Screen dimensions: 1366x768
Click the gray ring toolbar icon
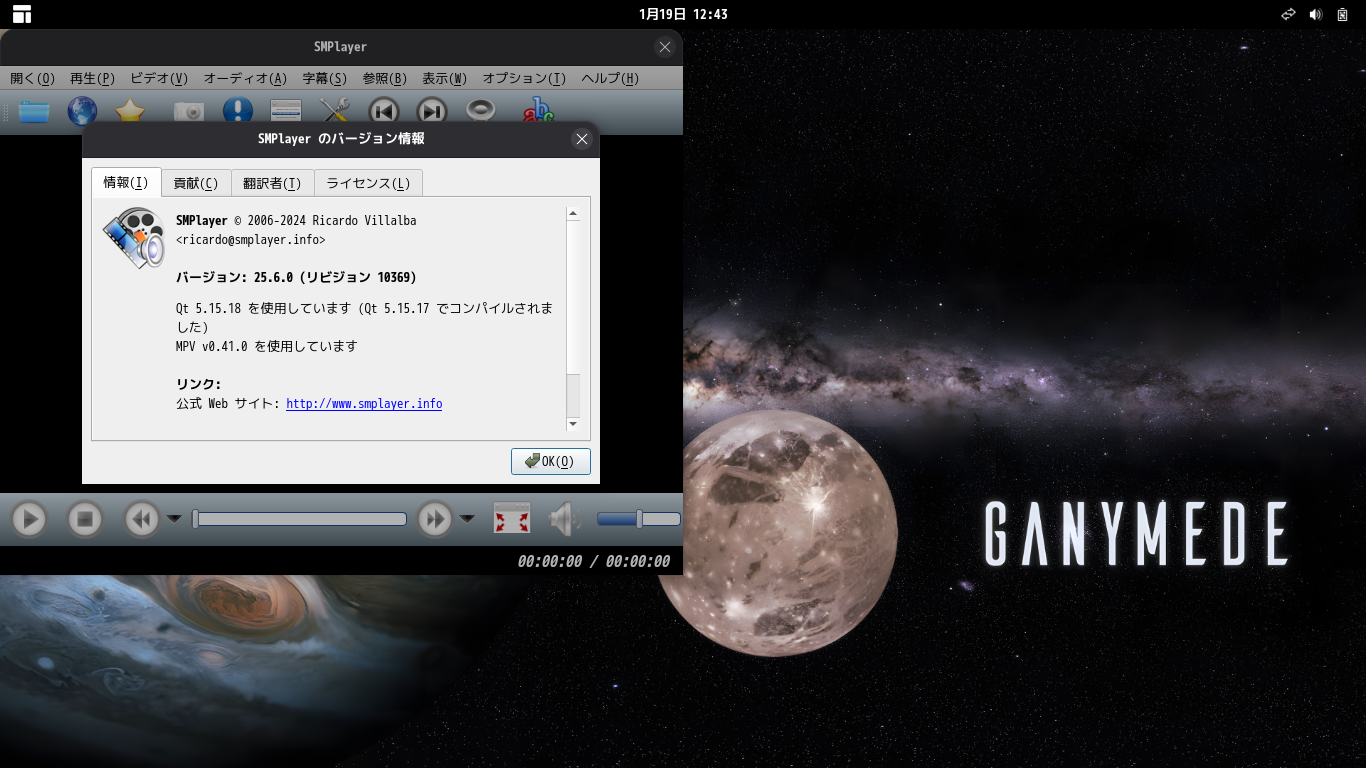[481, 111]
